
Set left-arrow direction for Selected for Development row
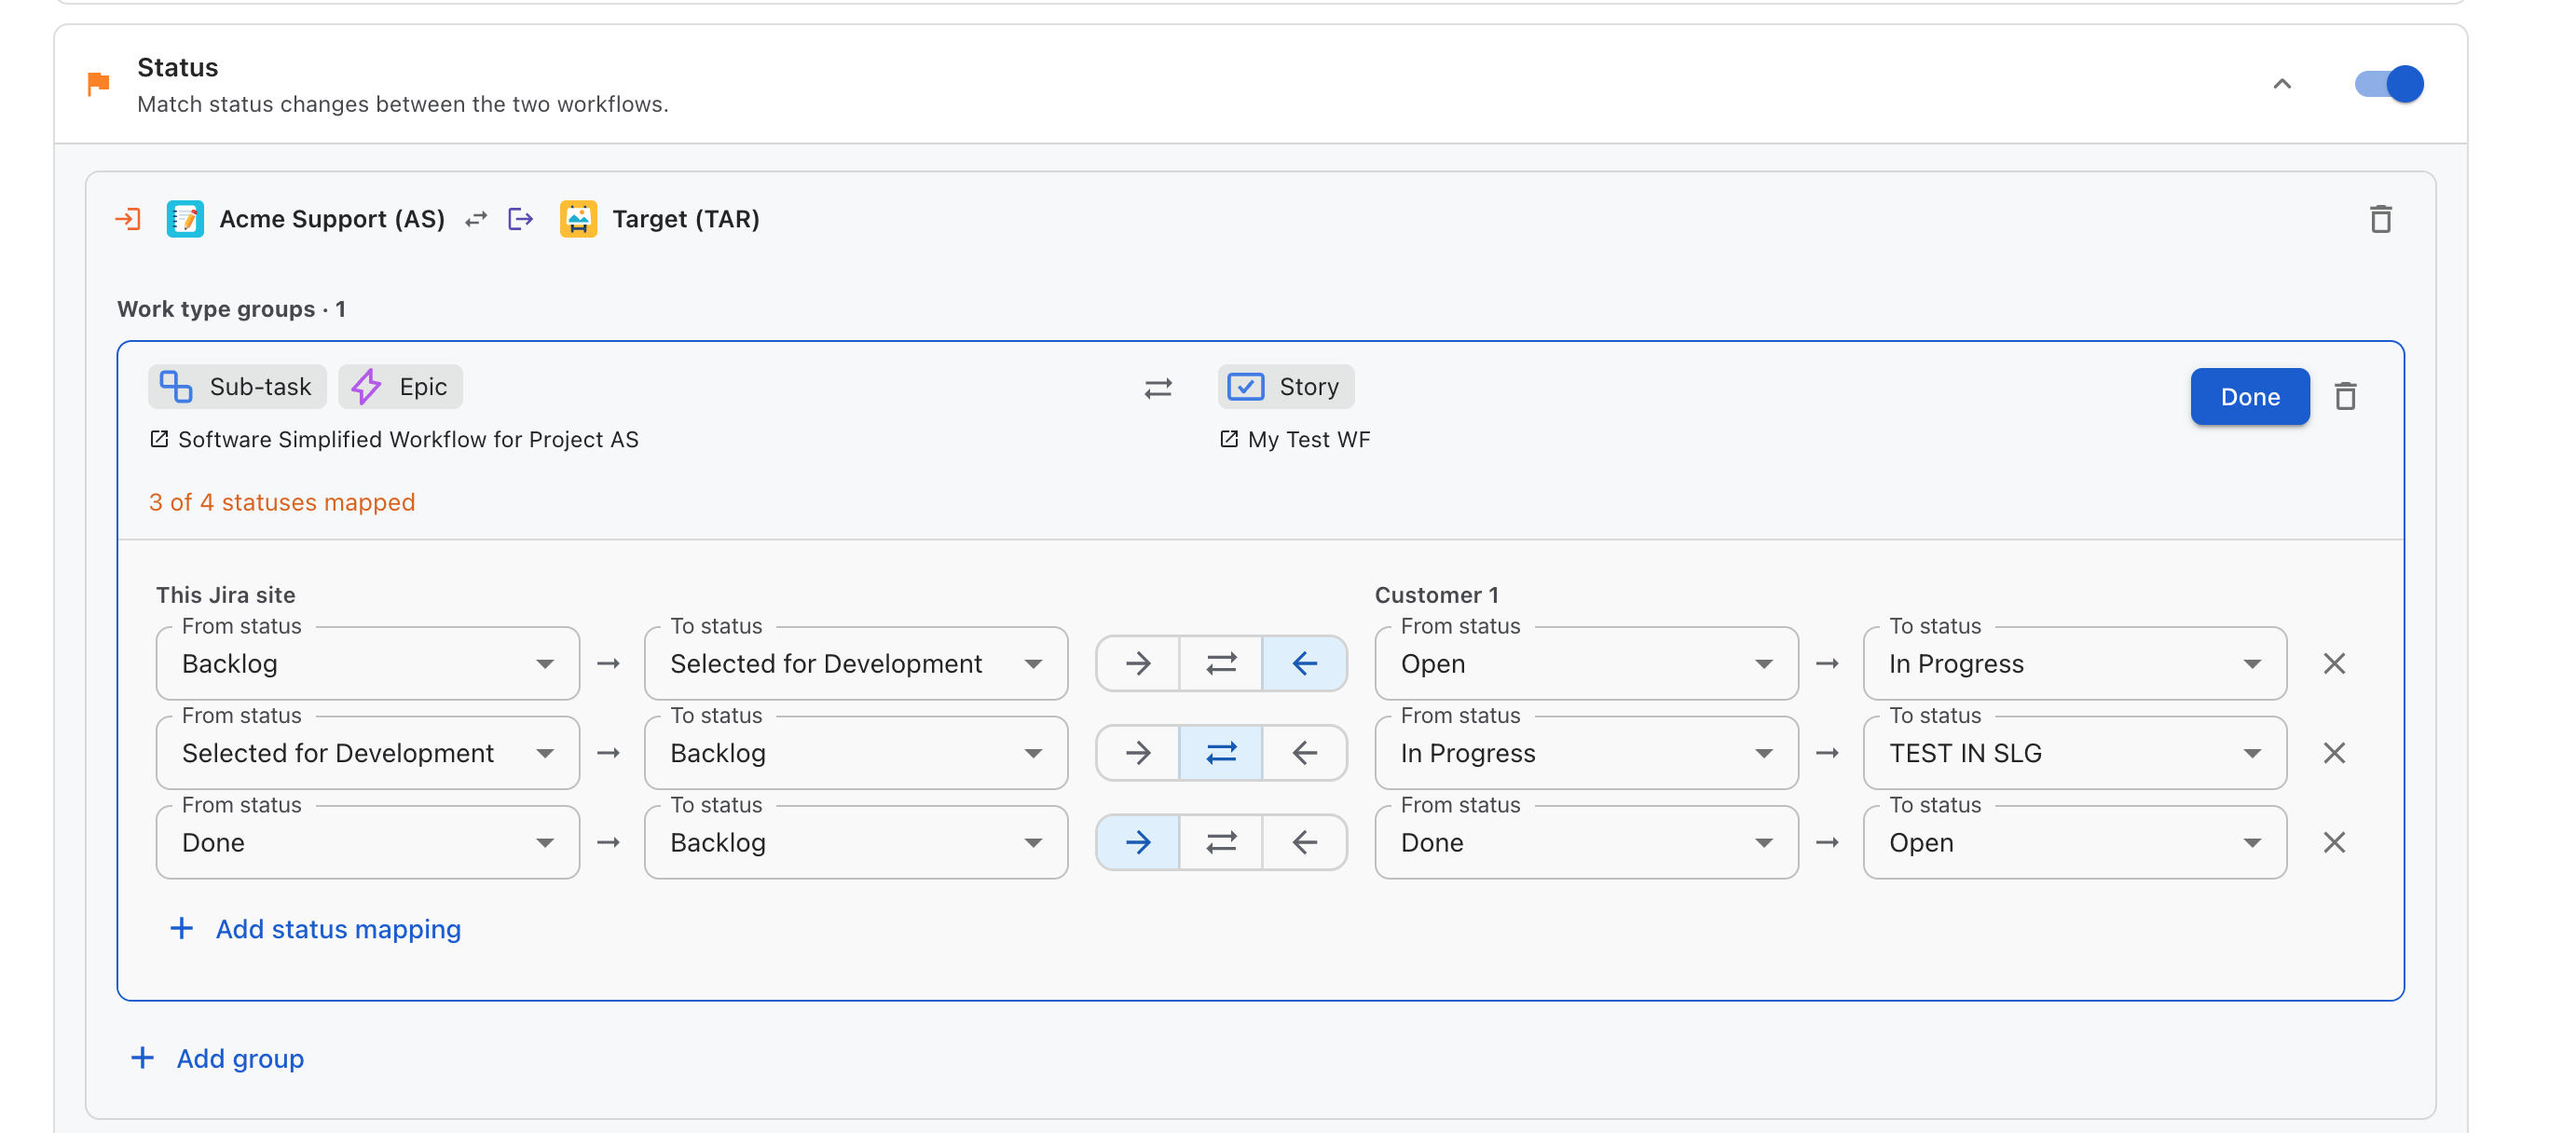(1304, 753)
